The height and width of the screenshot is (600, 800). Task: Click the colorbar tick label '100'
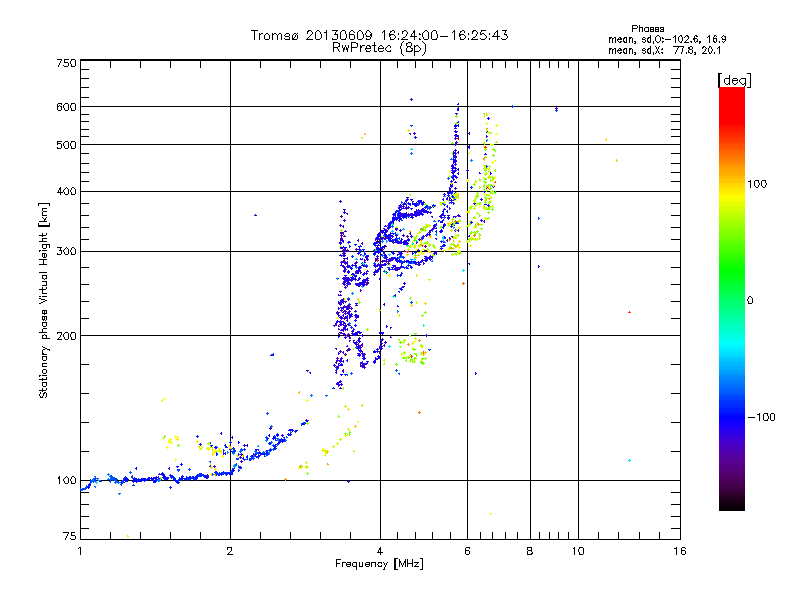coord(757,184)
